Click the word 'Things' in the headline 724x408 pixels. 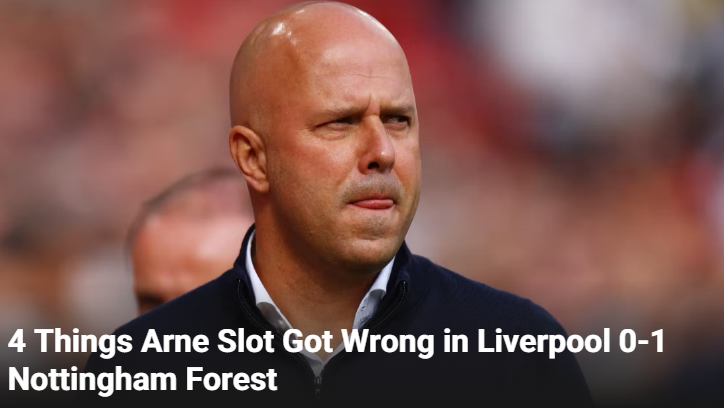point(83,342)
